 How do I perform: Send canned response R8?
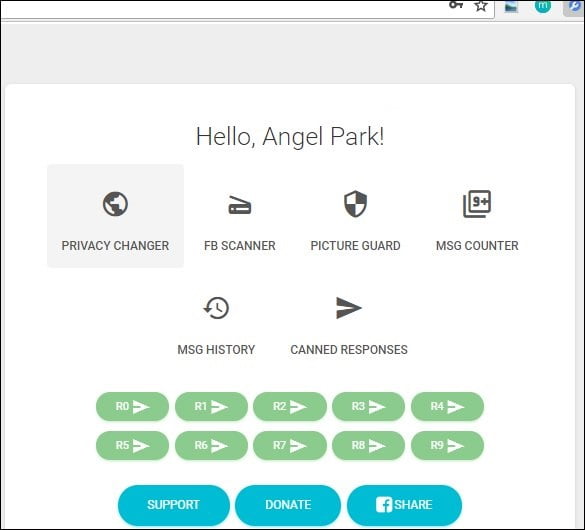(369, 445)
